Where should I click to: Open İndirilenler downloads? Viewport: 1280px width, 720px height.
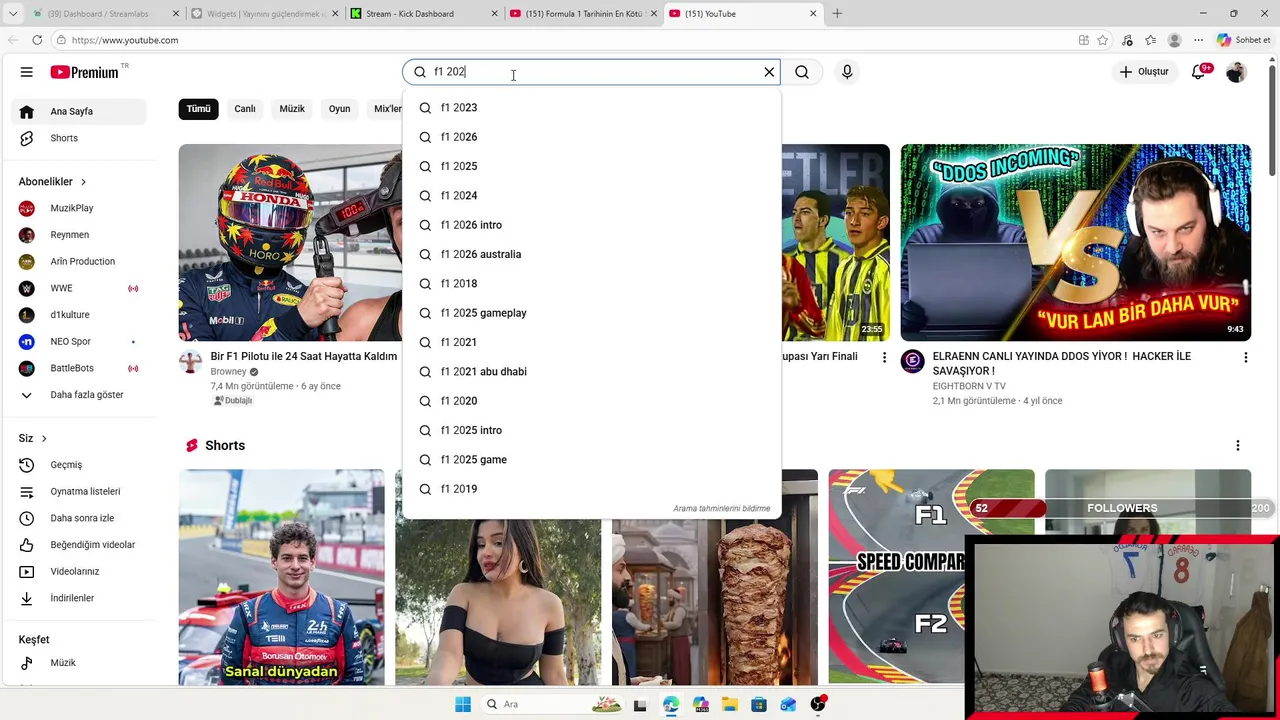coord(80,598)
